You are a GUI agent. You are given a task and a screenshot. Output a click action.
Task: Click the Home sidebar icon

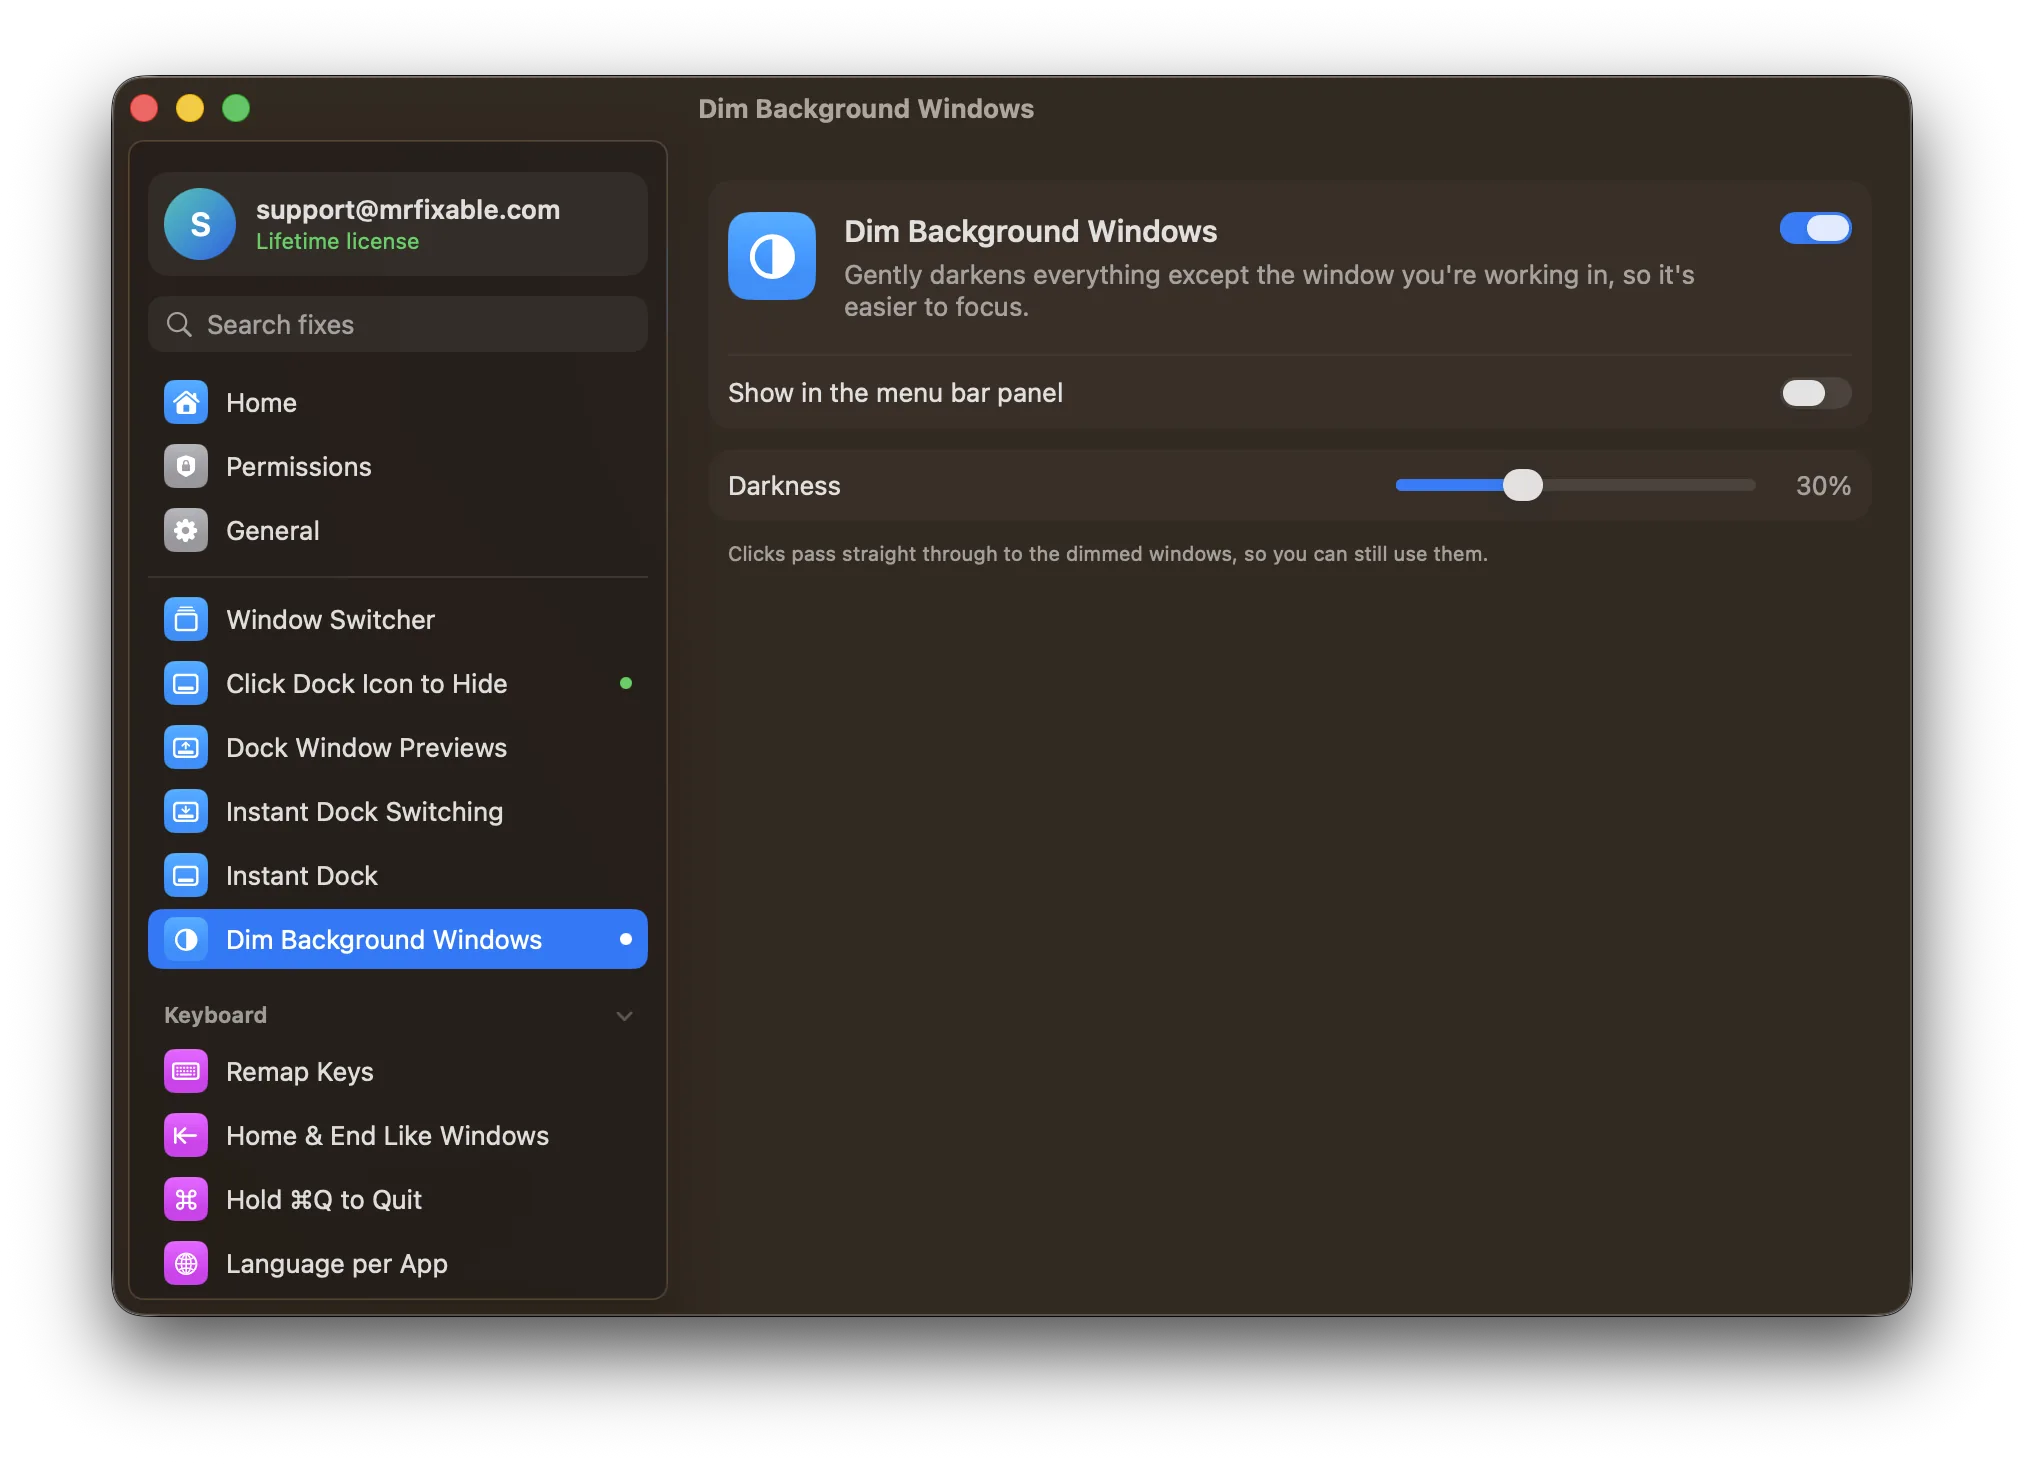coord(186,403)
